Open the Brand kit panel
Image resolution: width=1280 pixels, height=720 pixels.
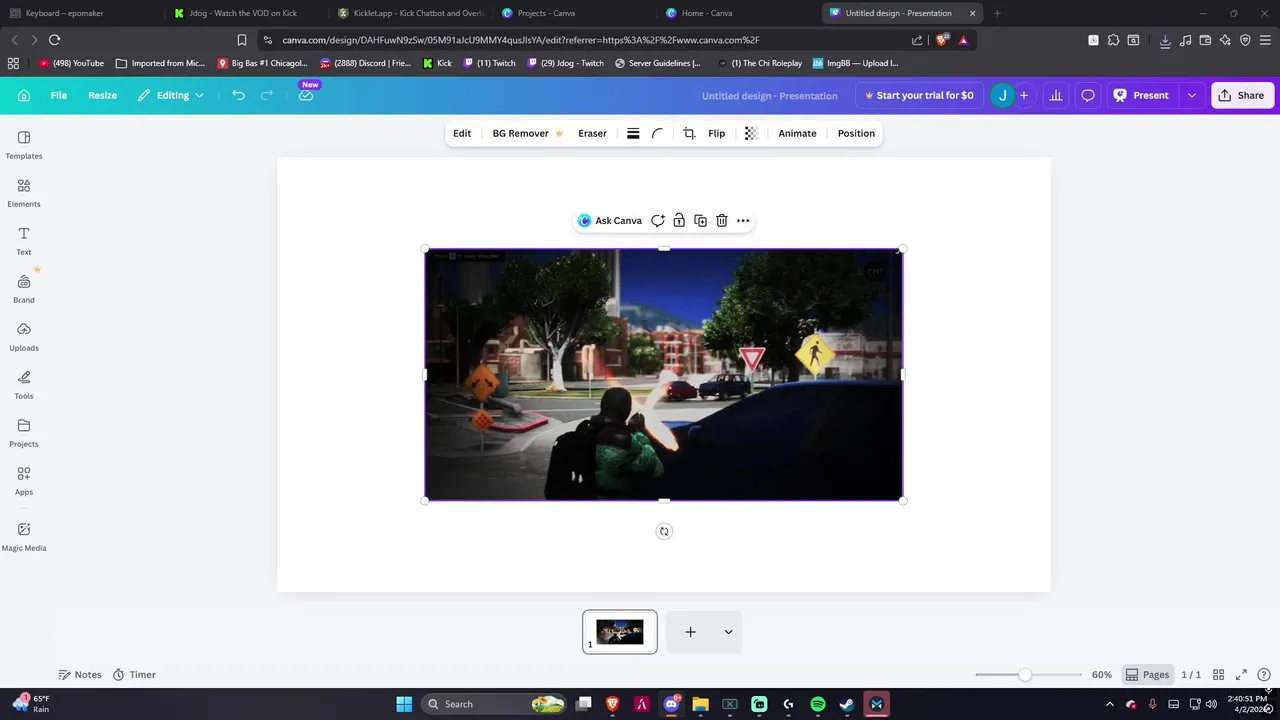point(24,289)
